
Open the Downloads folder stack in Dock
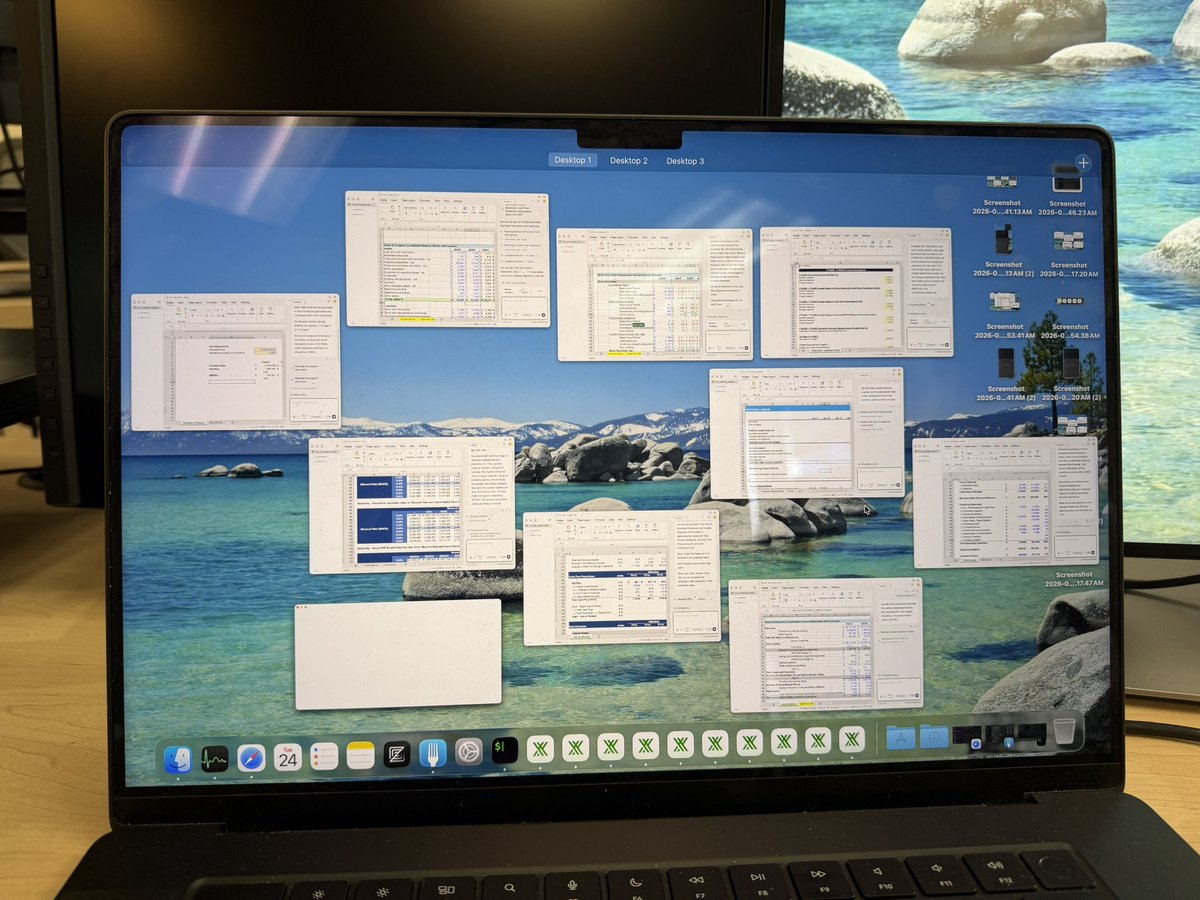[x=933, y=737]
